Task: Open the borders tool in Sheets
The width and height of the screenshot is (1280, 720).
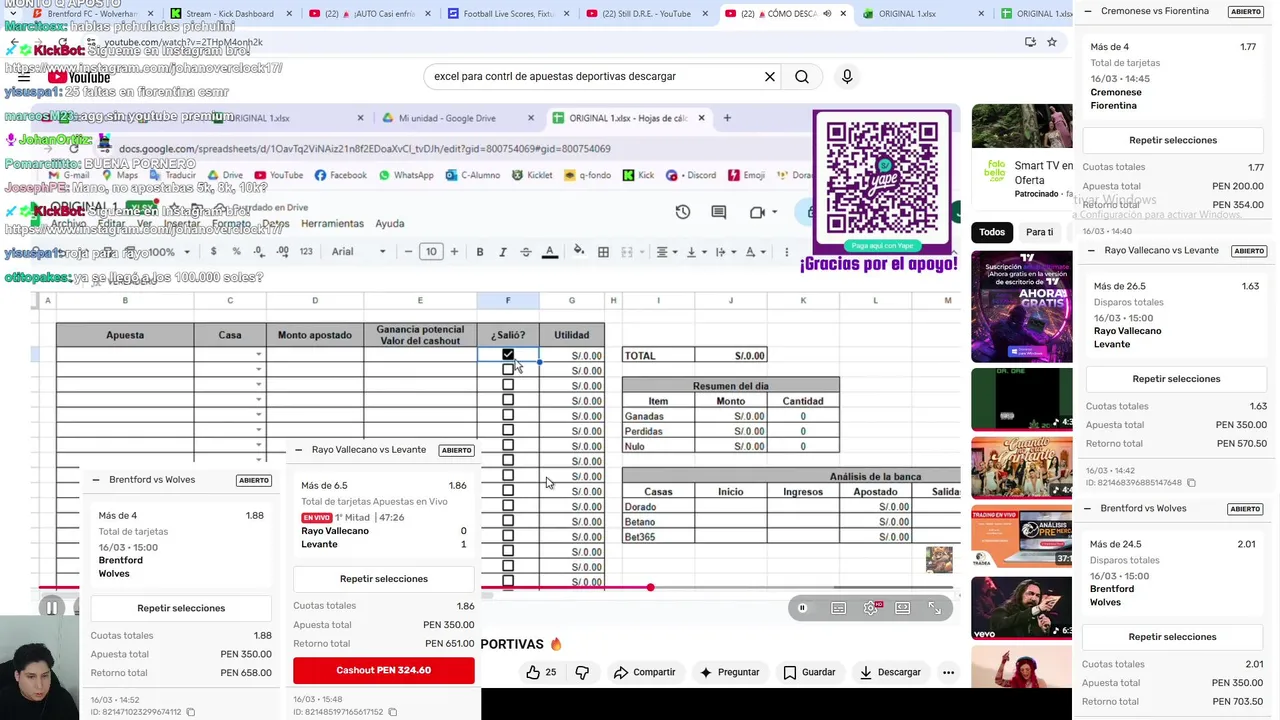Action: (603, 252)
